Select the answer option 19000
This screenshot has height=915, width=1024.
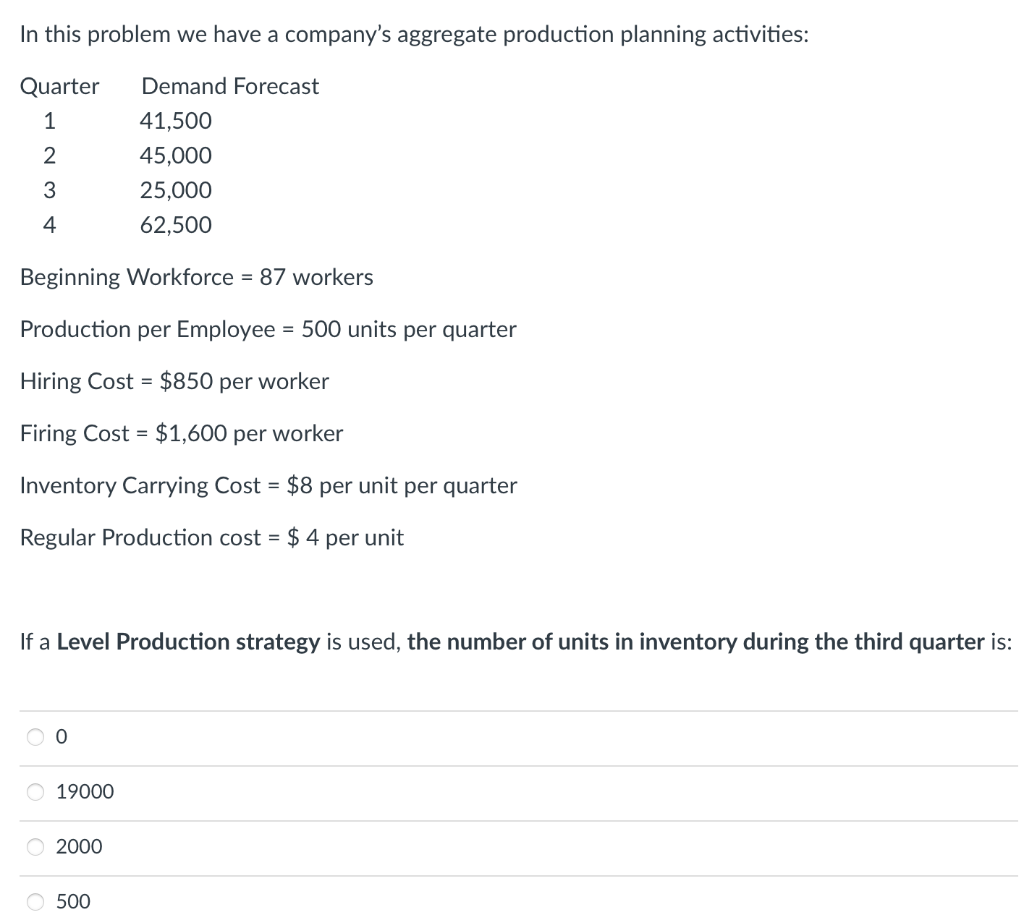pyautogui.click(x=36, y=791)
